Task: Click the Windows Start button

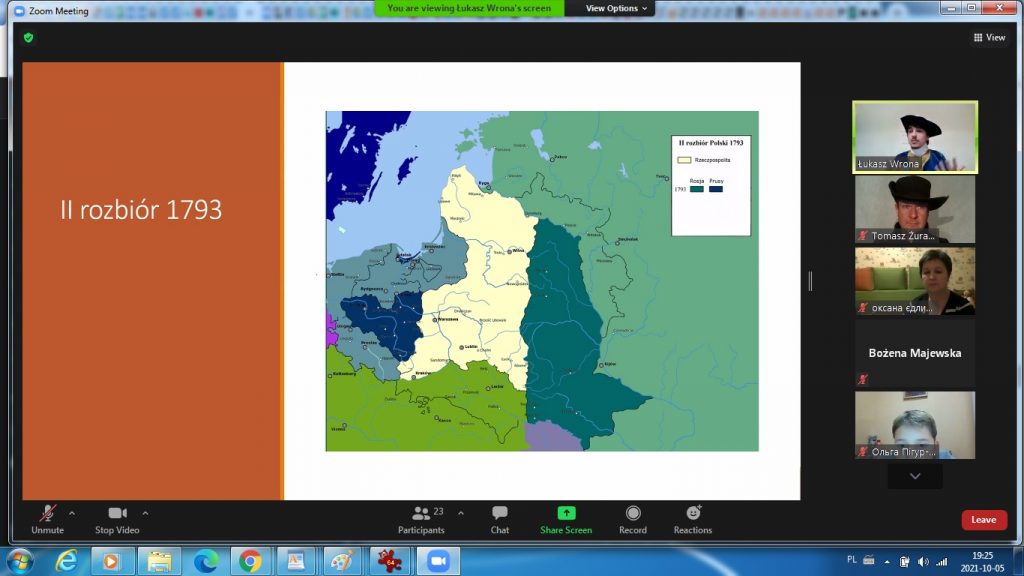Action: pos(19,561)
